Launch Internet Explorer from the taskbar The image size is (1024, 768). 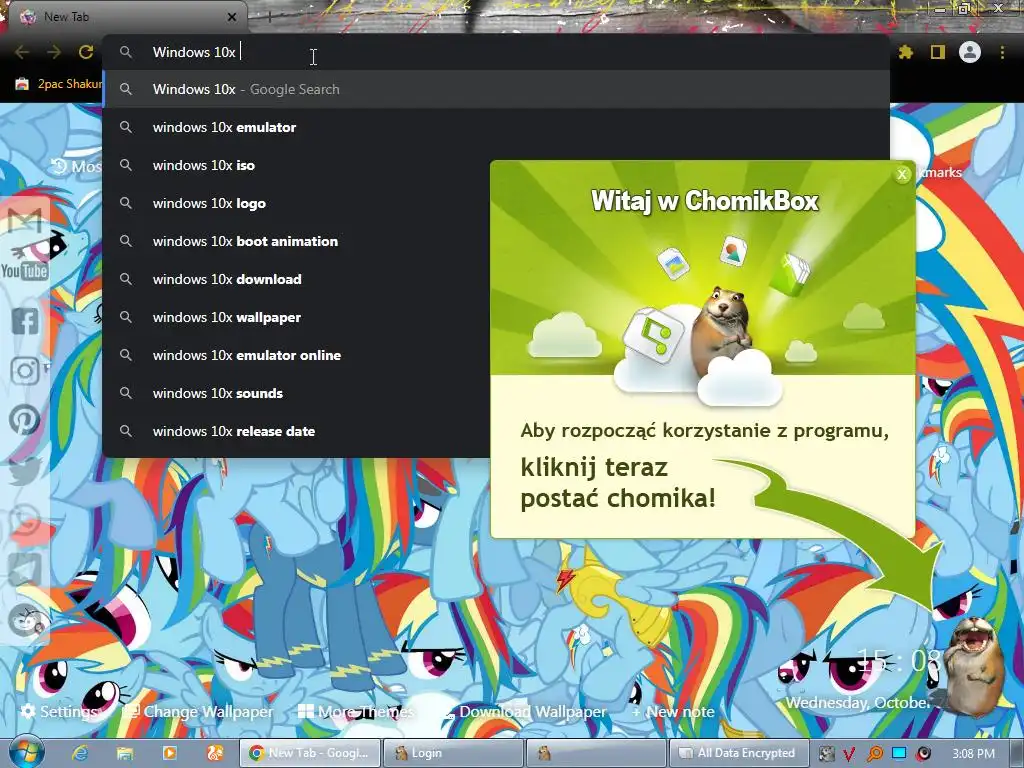80,753
